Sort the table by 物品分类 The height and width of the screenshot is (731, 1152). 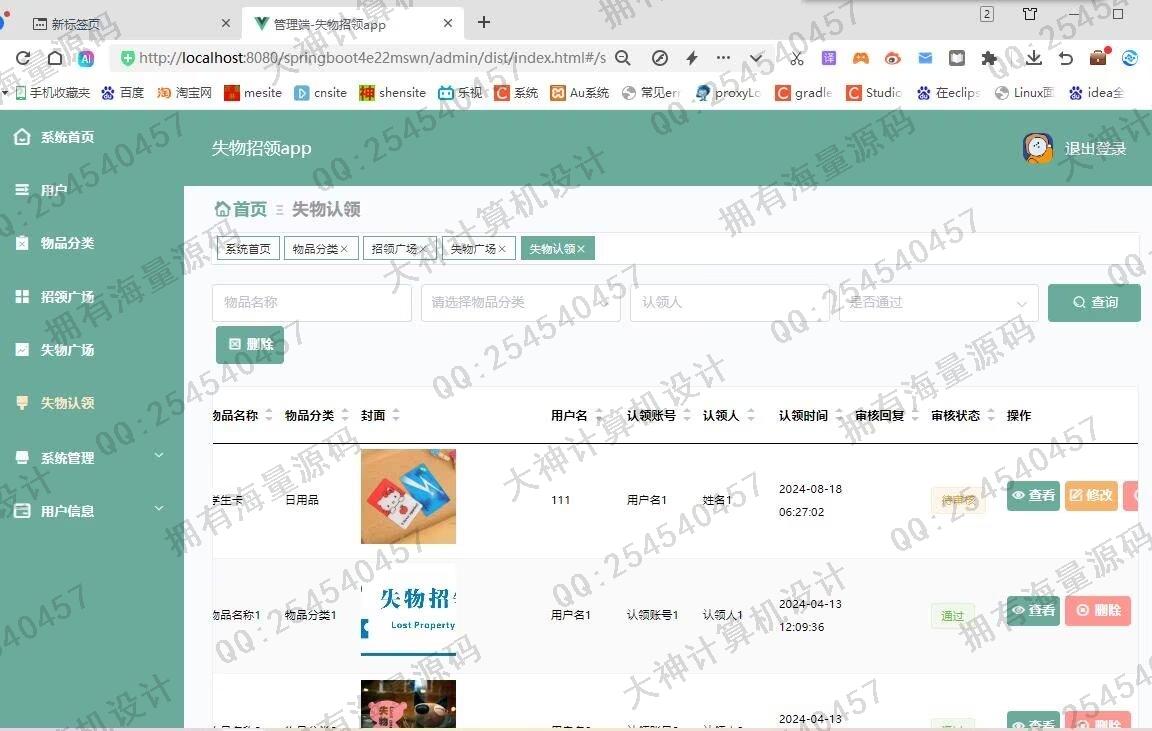345,415
